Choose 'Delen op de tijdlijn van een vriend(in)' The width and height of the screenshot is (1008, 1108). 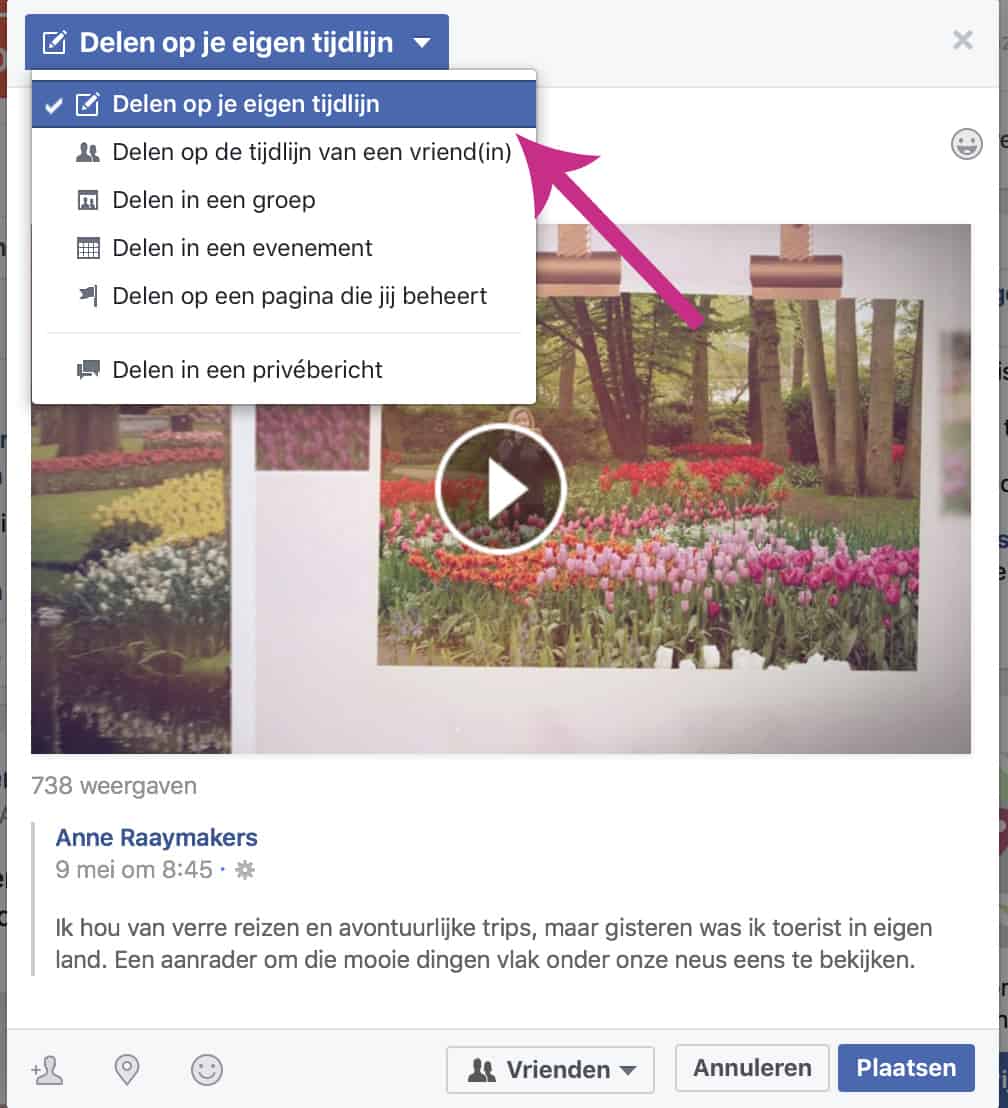coord(284,152)
